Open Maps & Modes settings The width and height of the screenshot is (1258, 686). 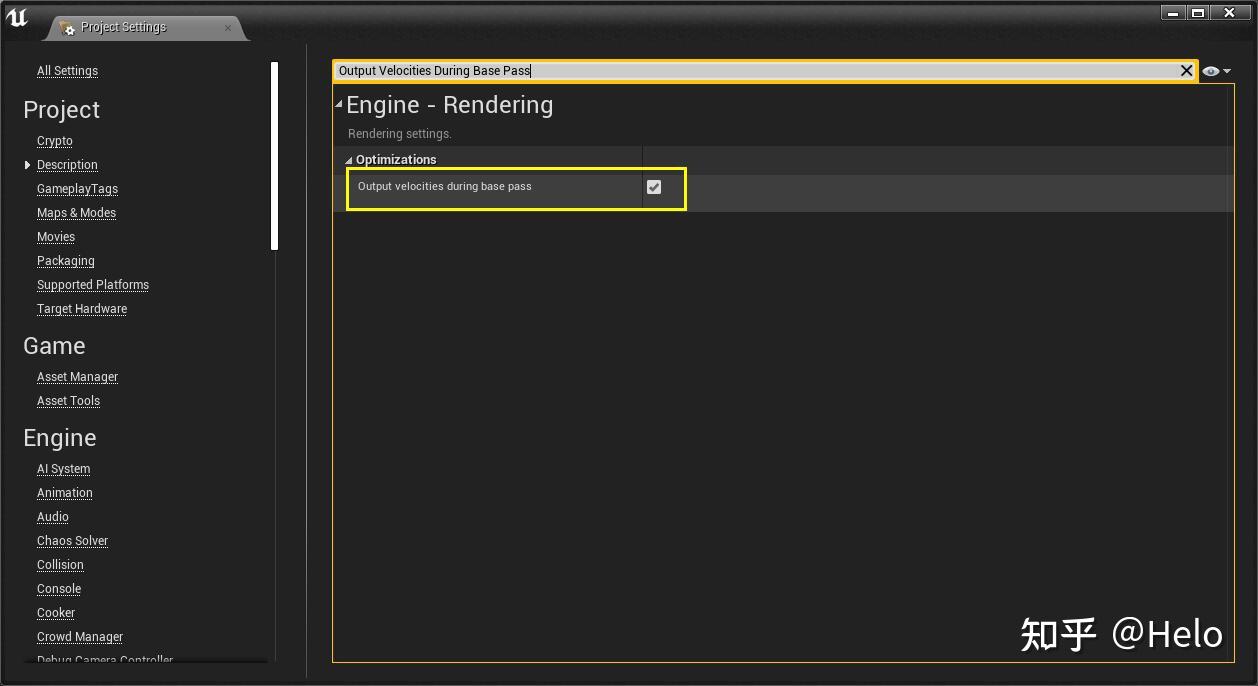tap(76, 212)
